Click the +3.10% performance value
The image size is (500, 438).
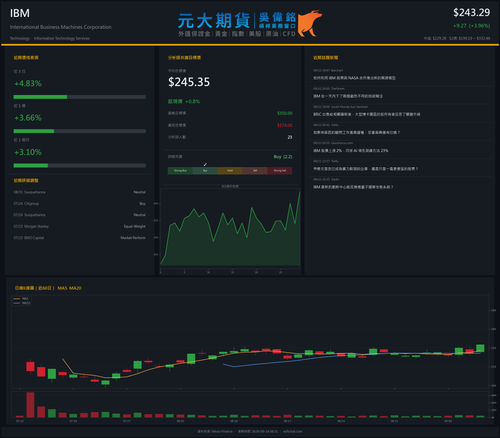click(x=28, y=152)
